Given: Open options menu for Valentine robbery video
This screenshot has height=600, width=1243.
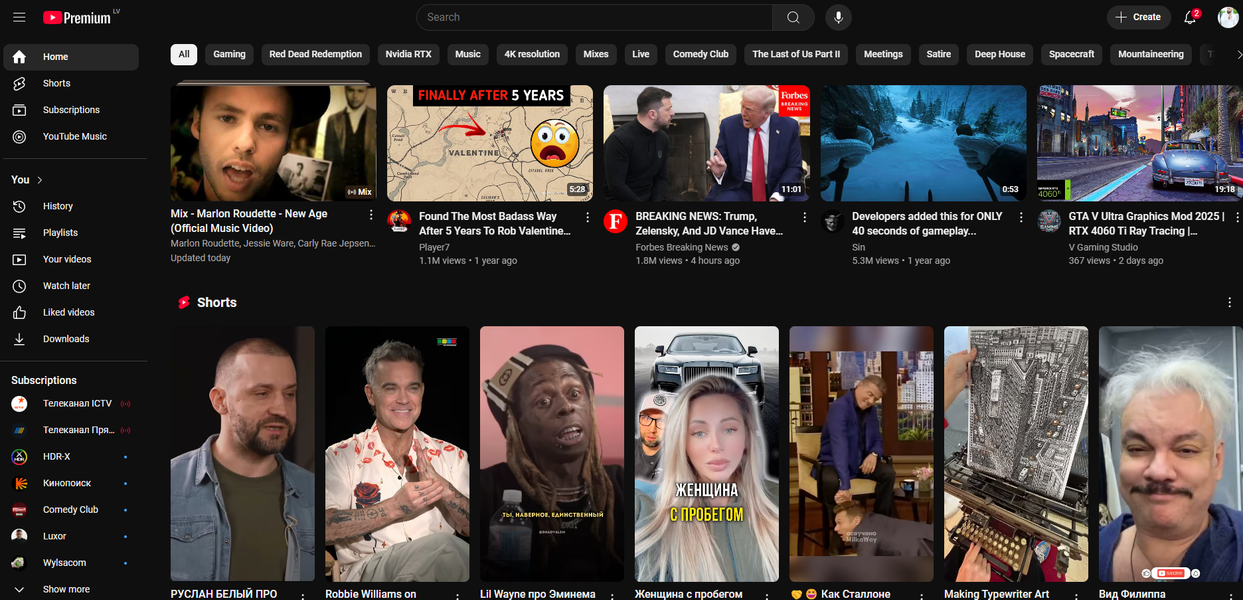Looking at the screenshot, I should click(588, 217).
